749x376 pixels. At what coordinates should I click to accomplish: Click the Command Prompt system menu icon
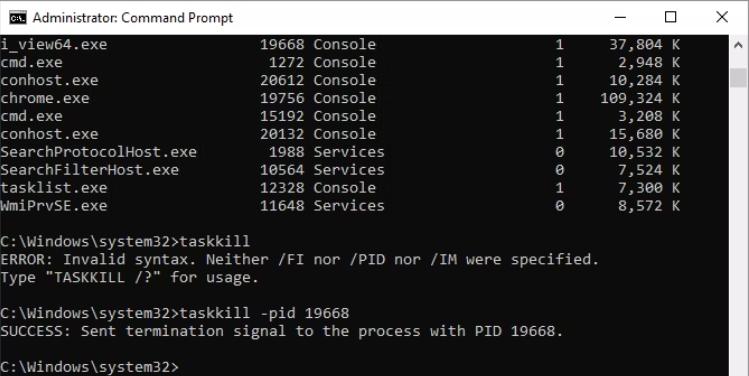point(18,18)
